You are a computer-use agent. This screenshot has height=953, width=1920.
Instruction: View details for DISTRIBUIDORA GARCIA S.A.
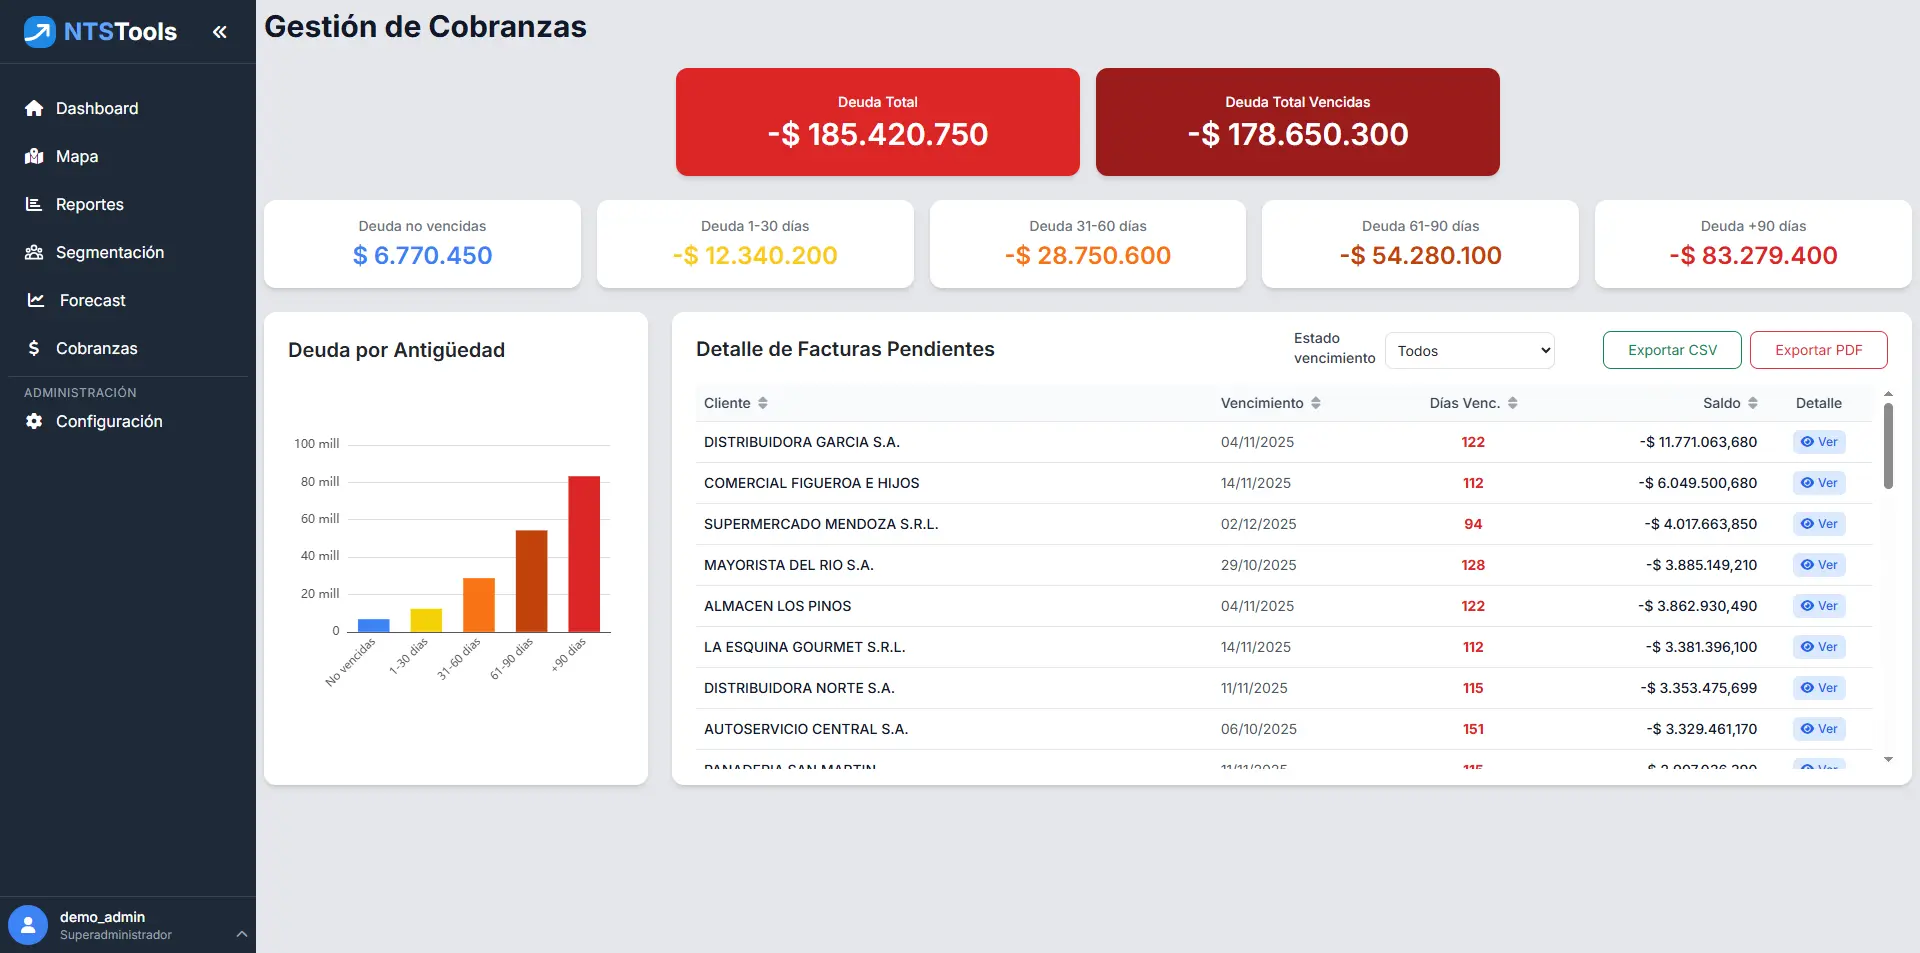click(x=1819, y=442)
